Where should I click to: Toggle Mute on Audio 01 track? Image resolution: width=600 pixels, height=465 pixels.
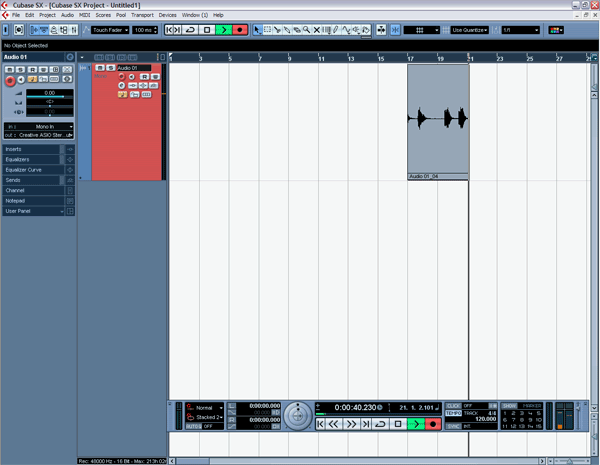pos(99,68)
